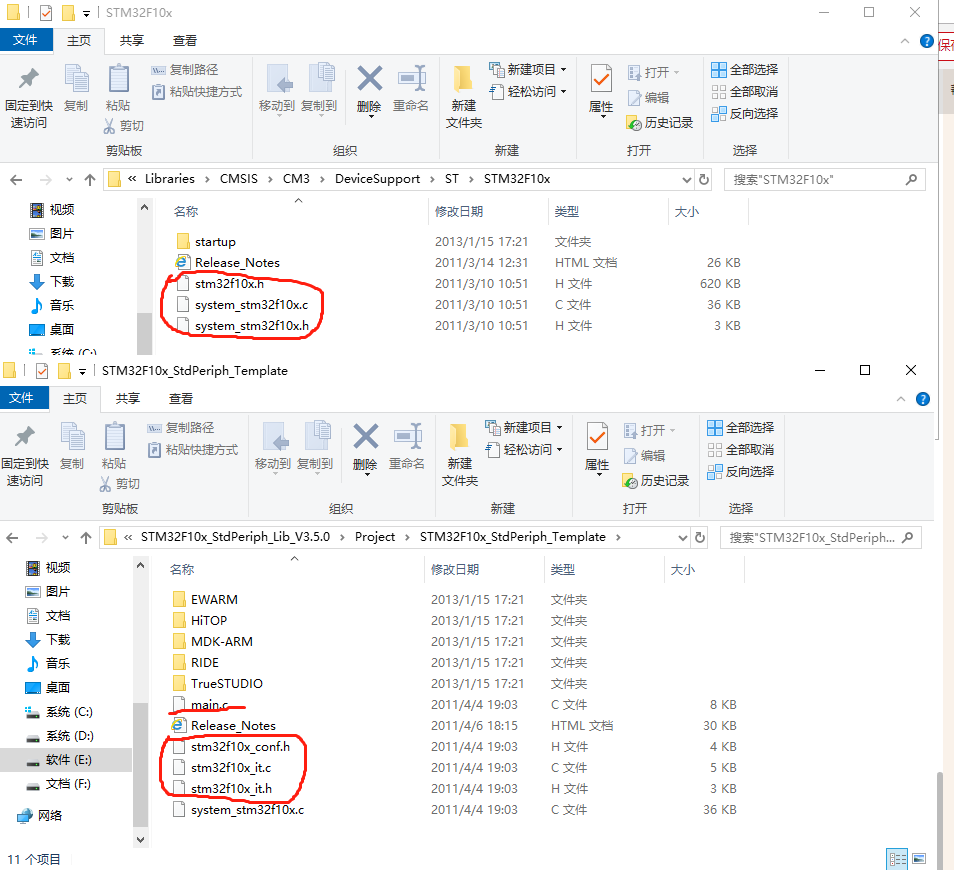Click the bottom window sidebar scrollbar down arrow
Image resolution: width=954 pixels, height=870 pixels.
click(141, 840)
